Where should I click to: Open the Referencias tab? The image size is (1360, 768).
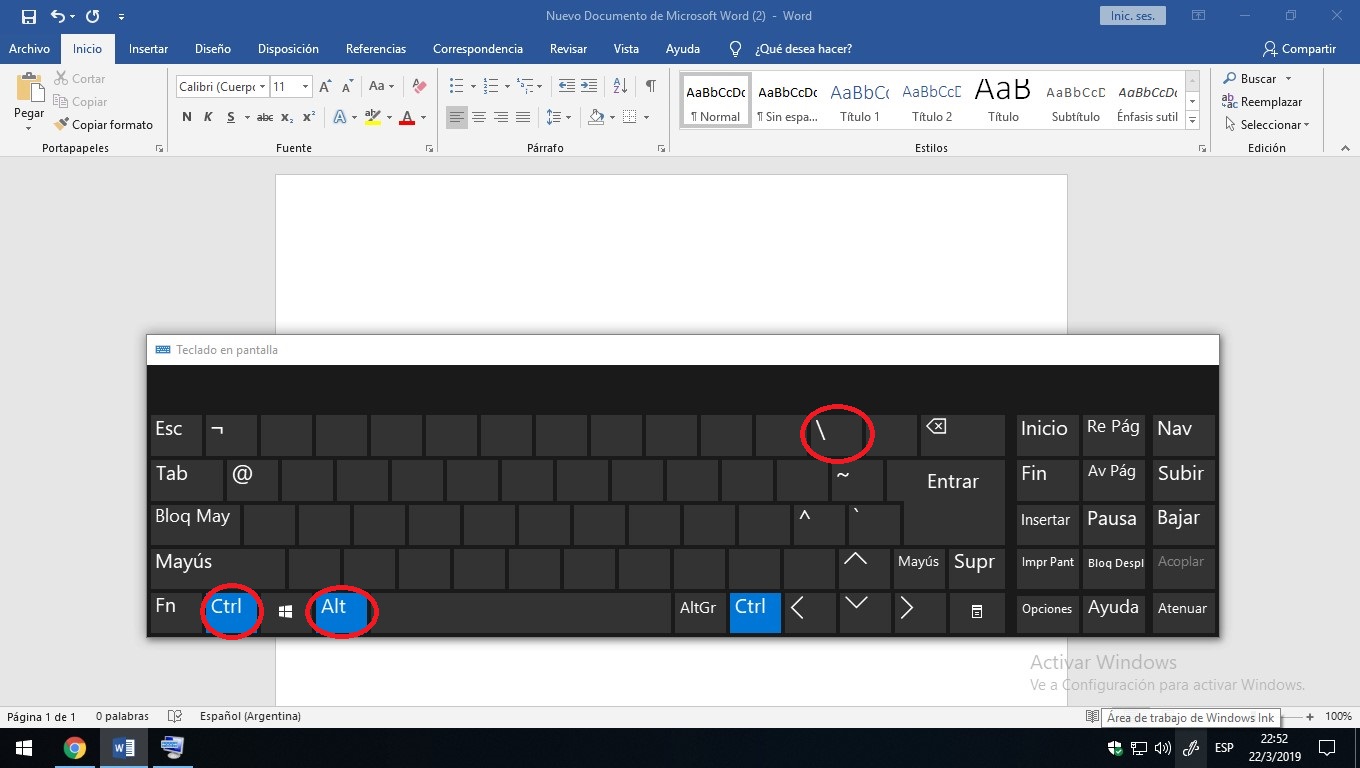376,48
